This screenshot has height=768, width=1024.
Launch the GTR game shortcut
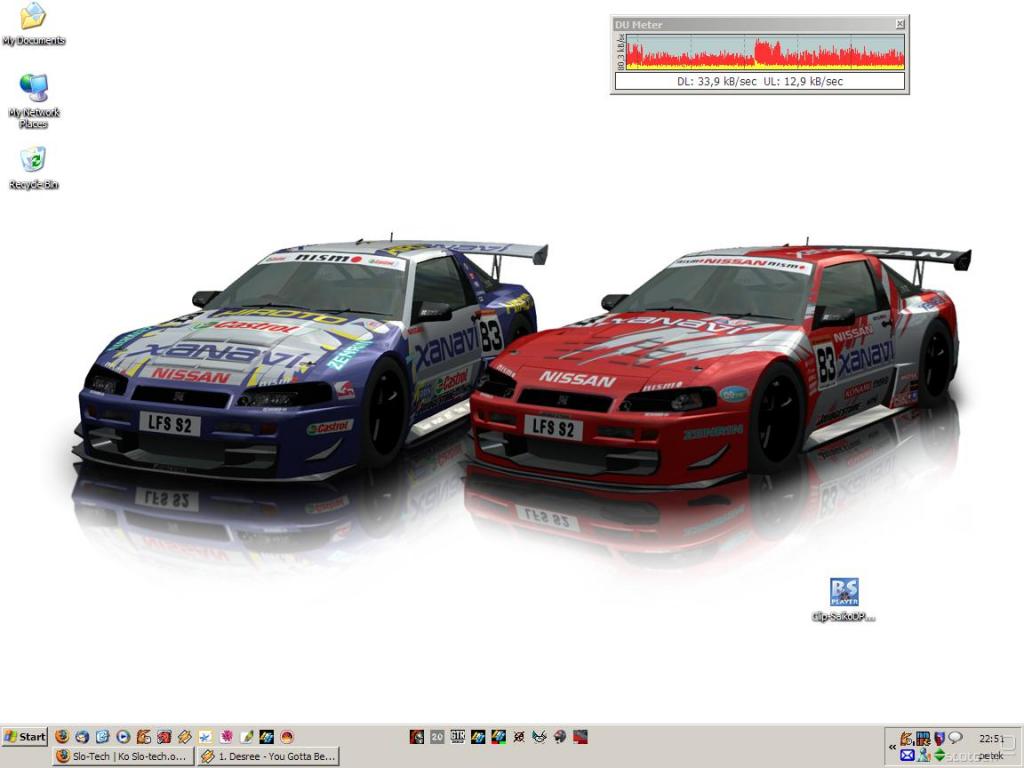(x=458, y=737)
